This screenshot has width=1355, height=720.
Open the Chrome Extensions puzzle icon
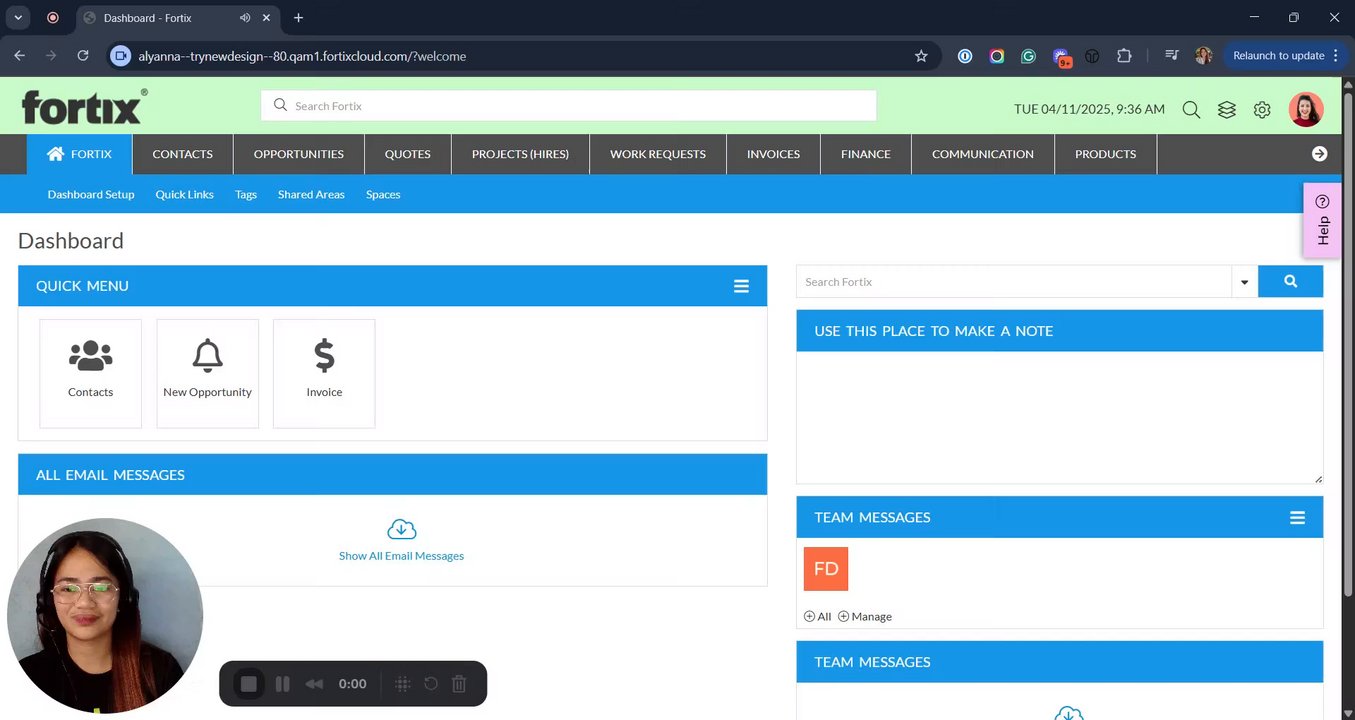pyautogui.click(x=1124, y=56)
